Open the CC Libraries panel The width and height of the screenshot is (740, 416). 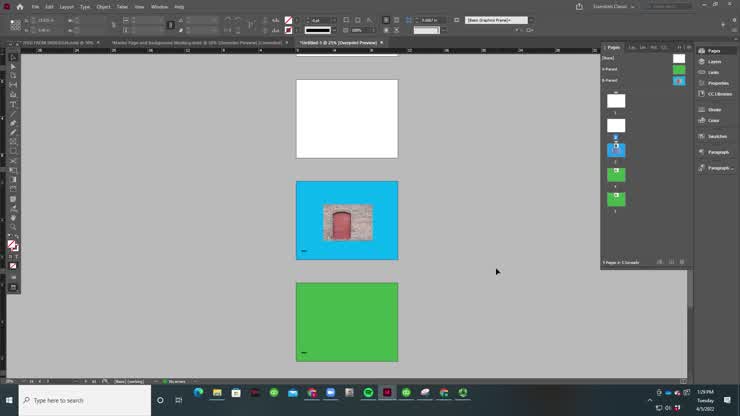click(x=719, y=94)
